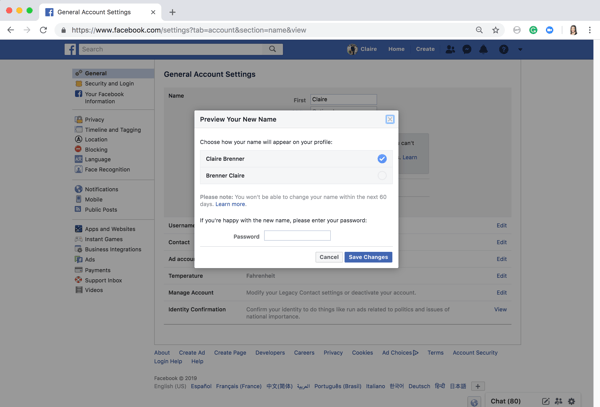The width and height of the screenshot is (600, 407).
Task: Open General in settings sidebar
Action: pyautogui.click(x=113, y=73)
